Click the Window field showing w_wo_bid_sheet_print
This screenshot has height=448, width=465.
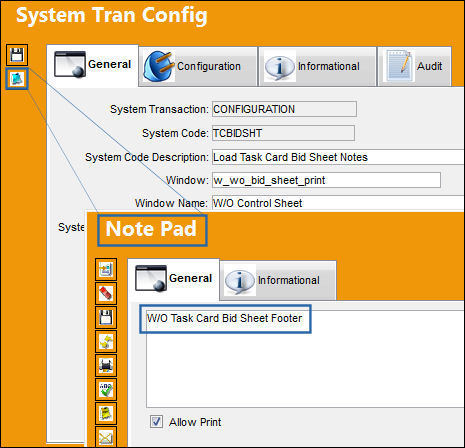point(326,180)
